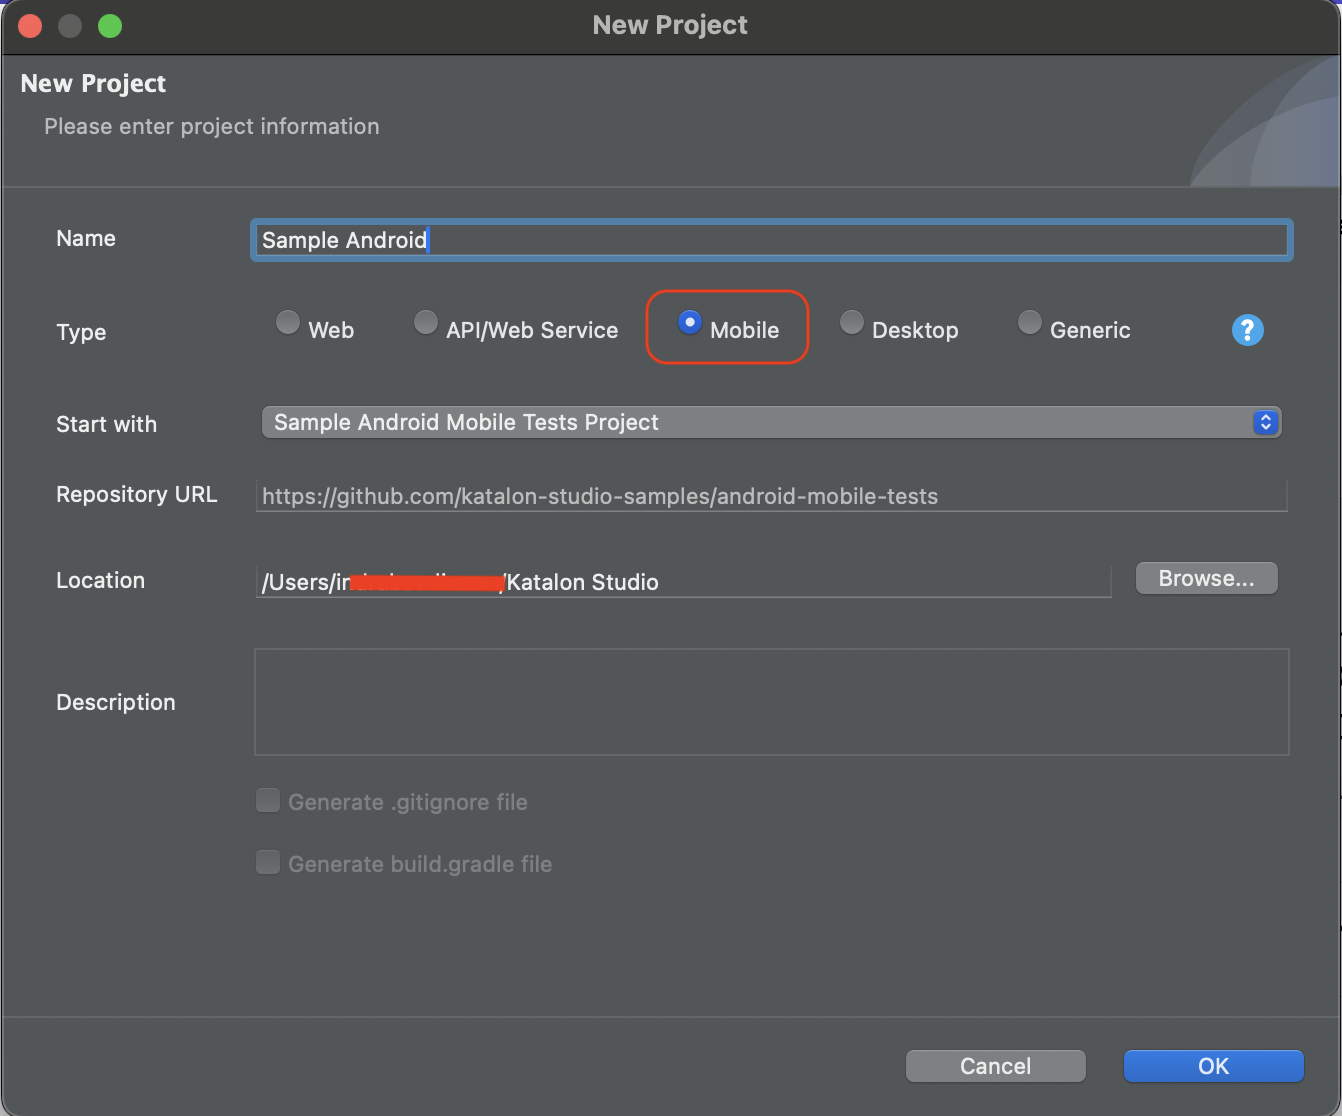
Task: Confirm project creation with OK
Action: [1213, 1066]
